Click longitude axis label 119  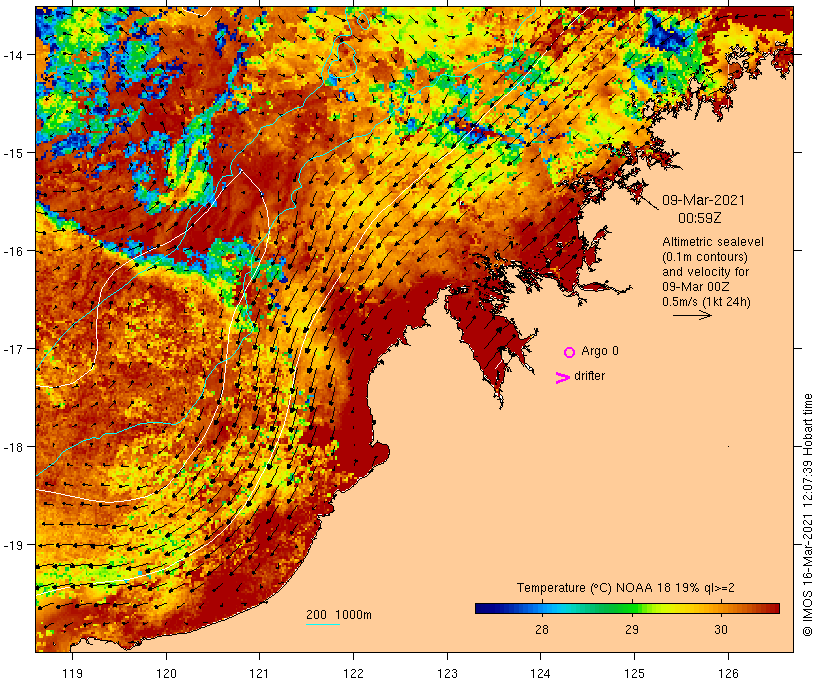(72, 673)
